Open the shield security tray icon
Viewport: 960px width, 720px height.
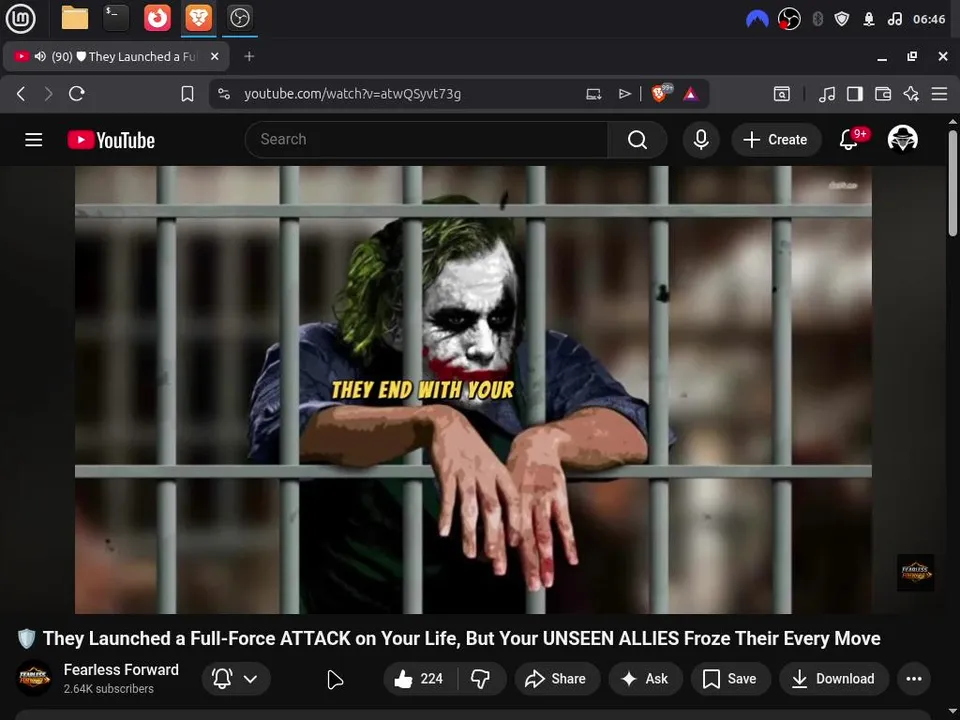[x=842, y=19]
